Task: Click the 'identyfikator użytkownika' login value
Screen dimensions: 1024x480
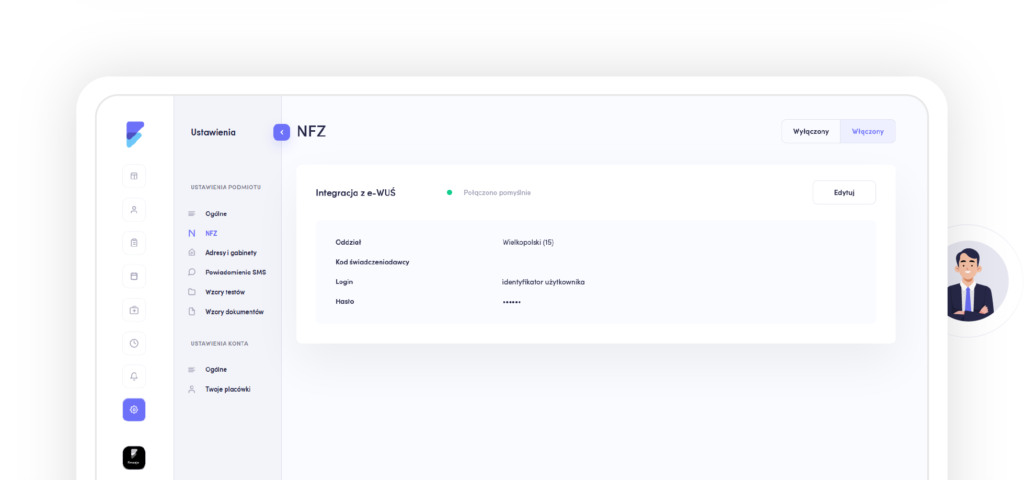Action: (543, 282)
